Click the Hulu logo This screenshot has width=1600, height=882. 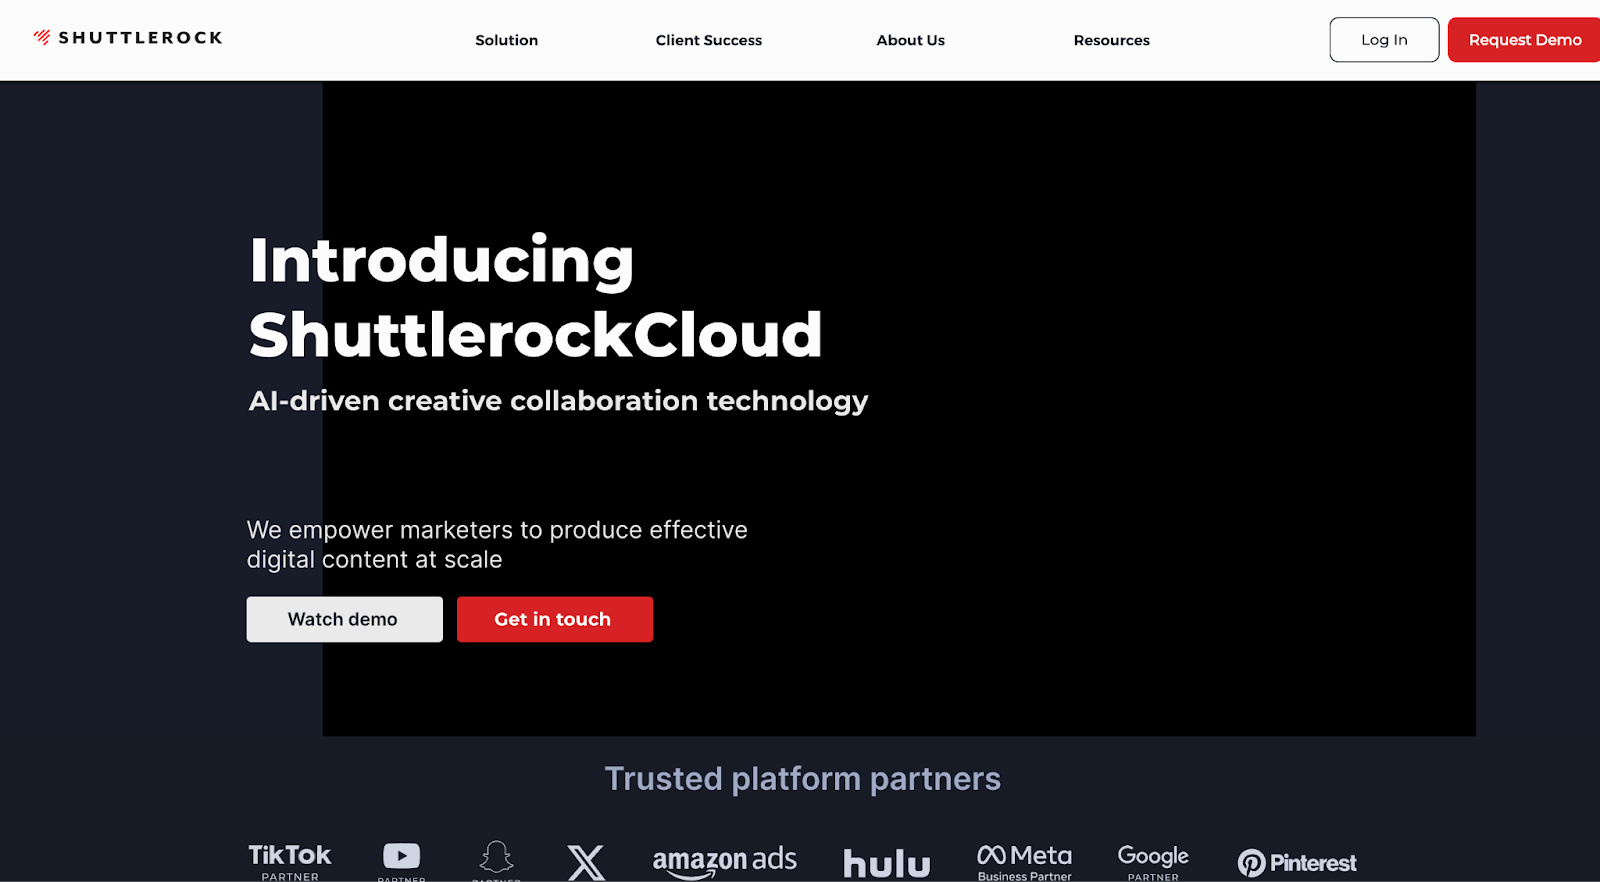887,863
